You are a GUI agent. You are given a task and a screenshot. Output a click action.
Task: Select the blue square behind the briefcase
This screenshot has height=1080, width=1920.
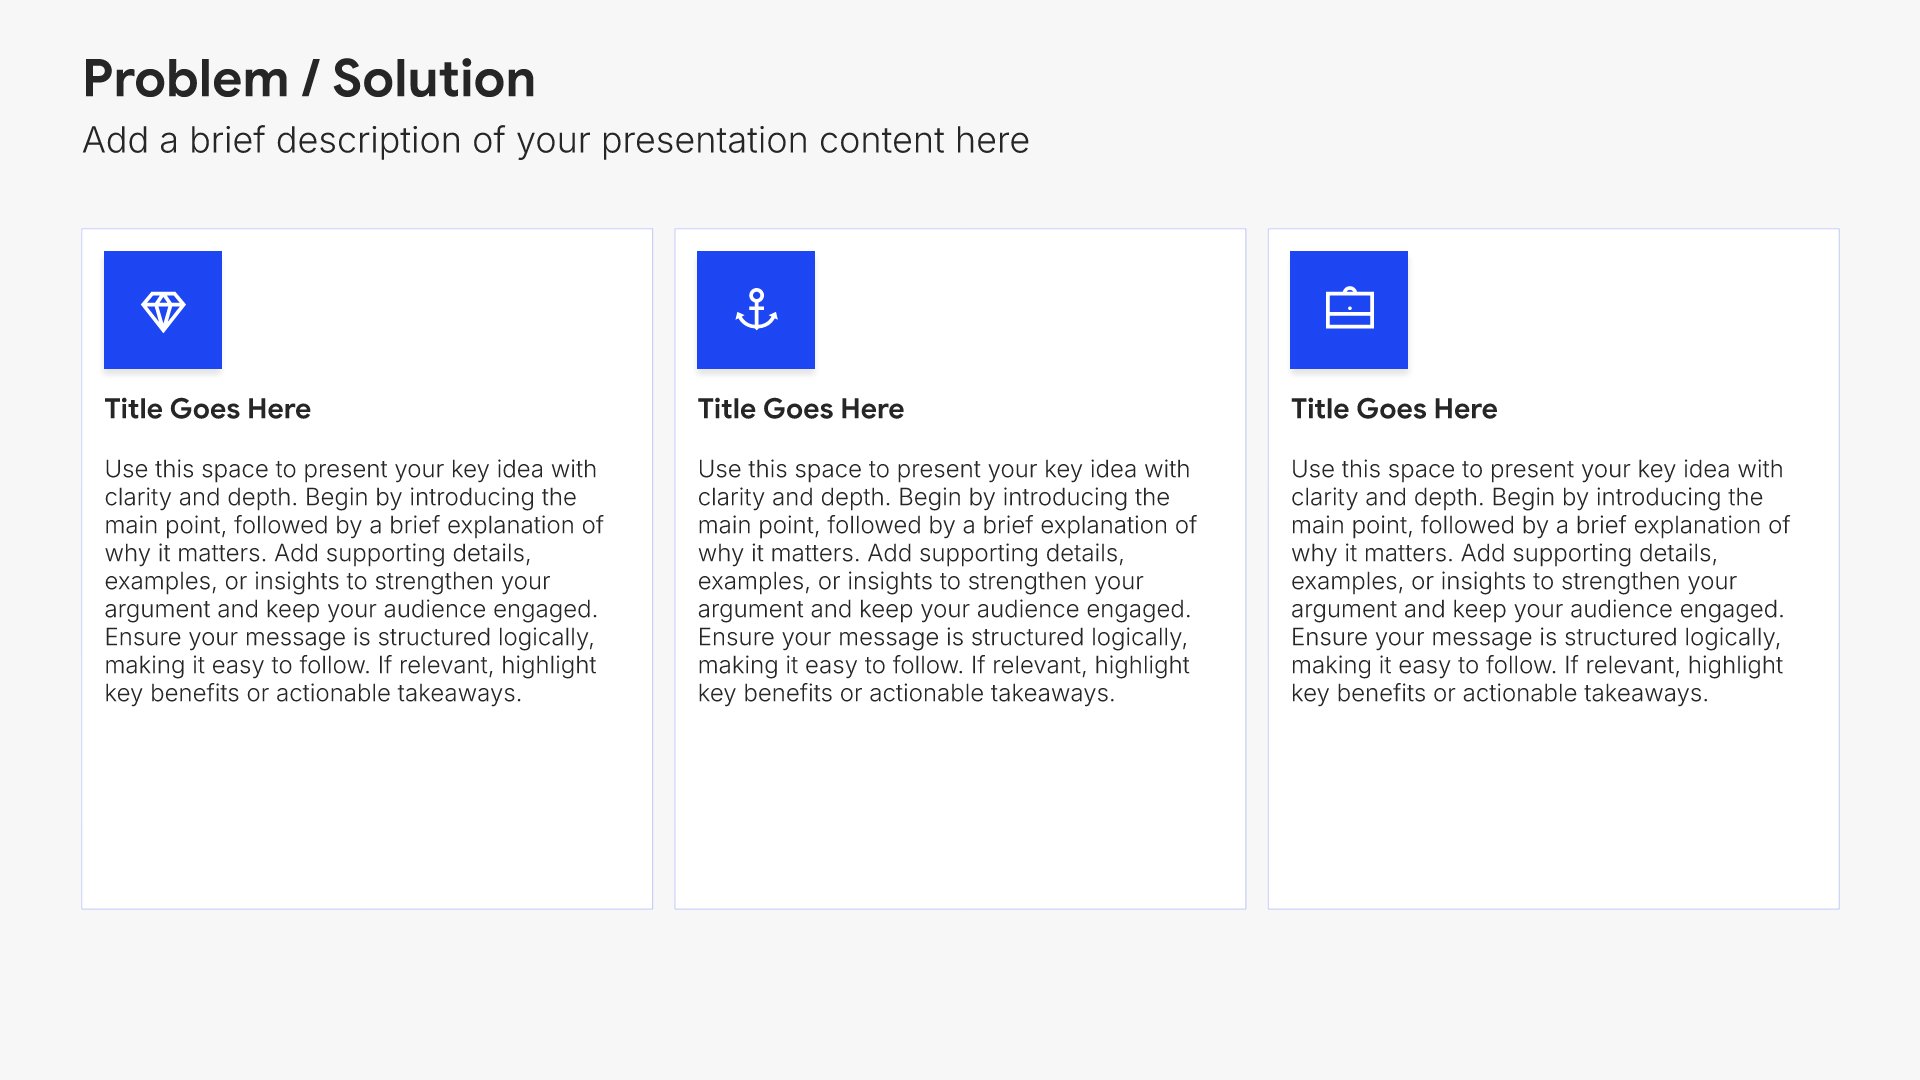click(x=1349, y=310)
